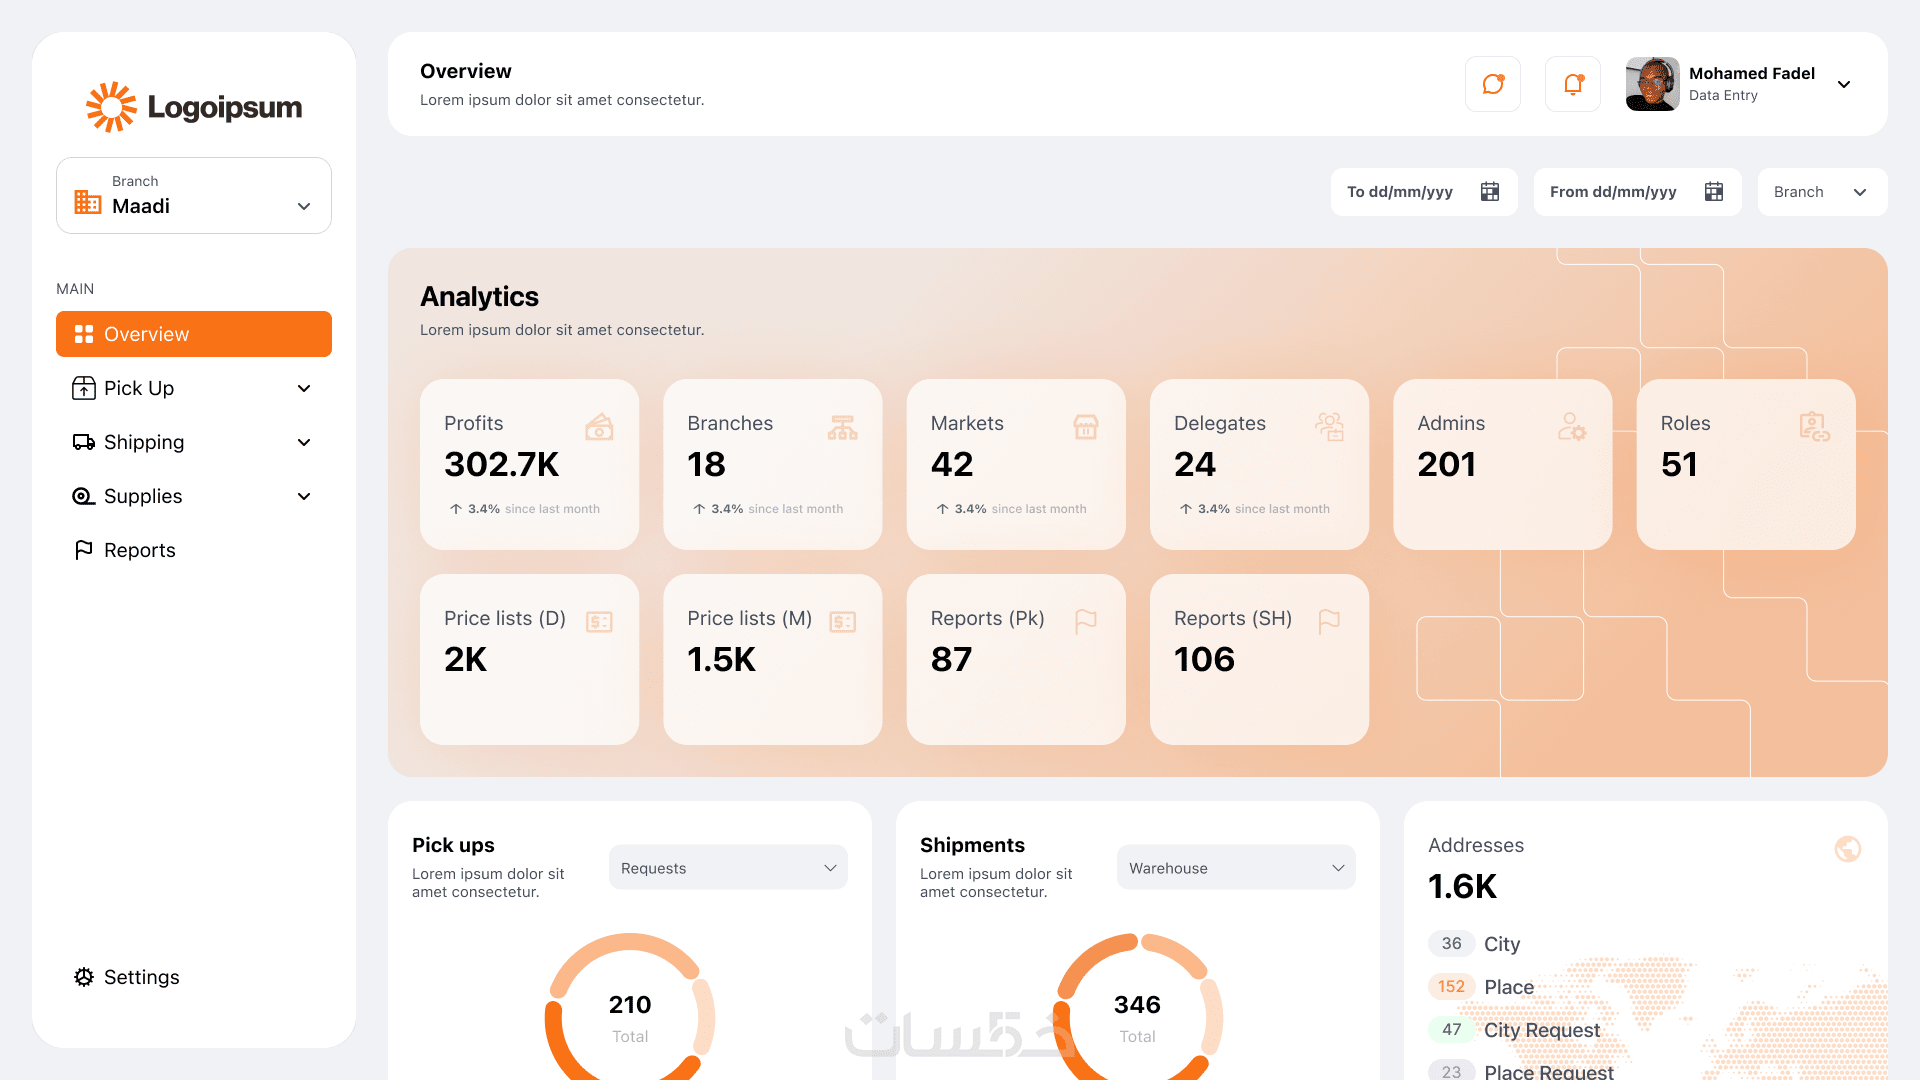1920x1080 pixels.
Task: Click the calendar icon in To date field
Action: tap(1489, 192)
